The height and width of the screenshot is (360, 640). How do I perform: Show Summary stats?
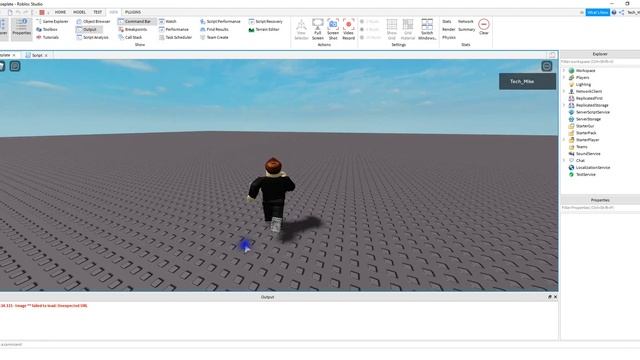point(467,29)
